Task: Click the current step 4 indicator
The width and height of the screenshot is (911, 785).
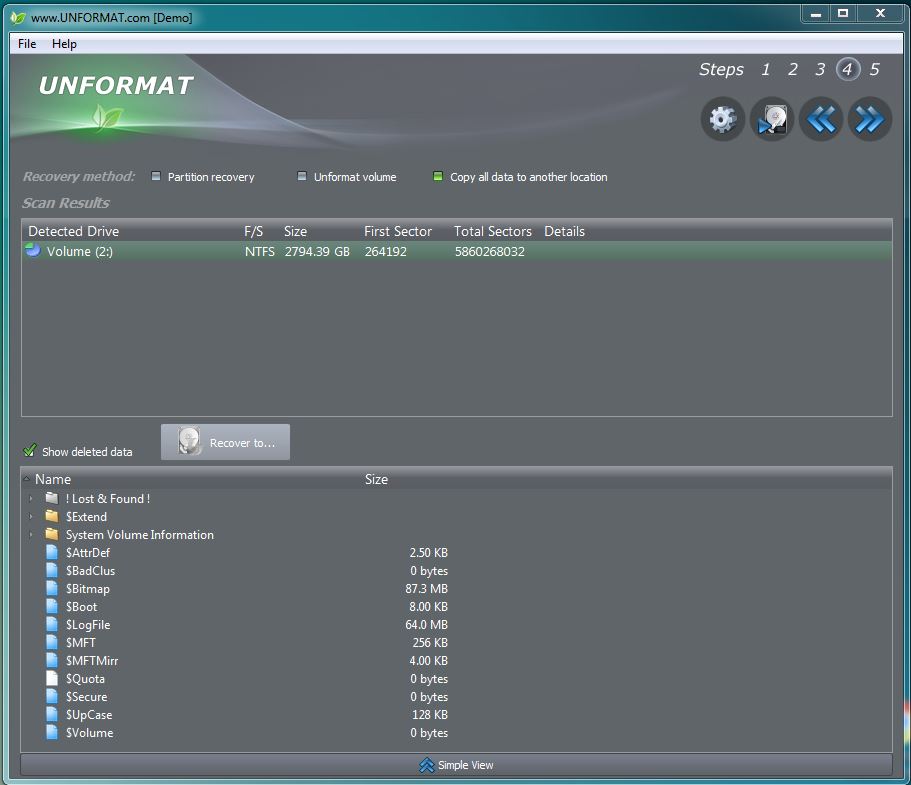Action: point(848,70)
